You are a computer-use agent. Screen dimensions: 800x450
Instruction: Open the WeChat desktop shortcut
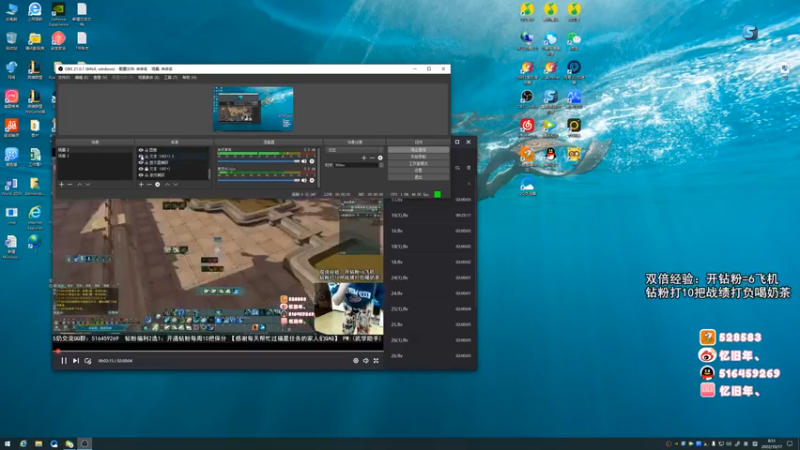click(574, 40)
